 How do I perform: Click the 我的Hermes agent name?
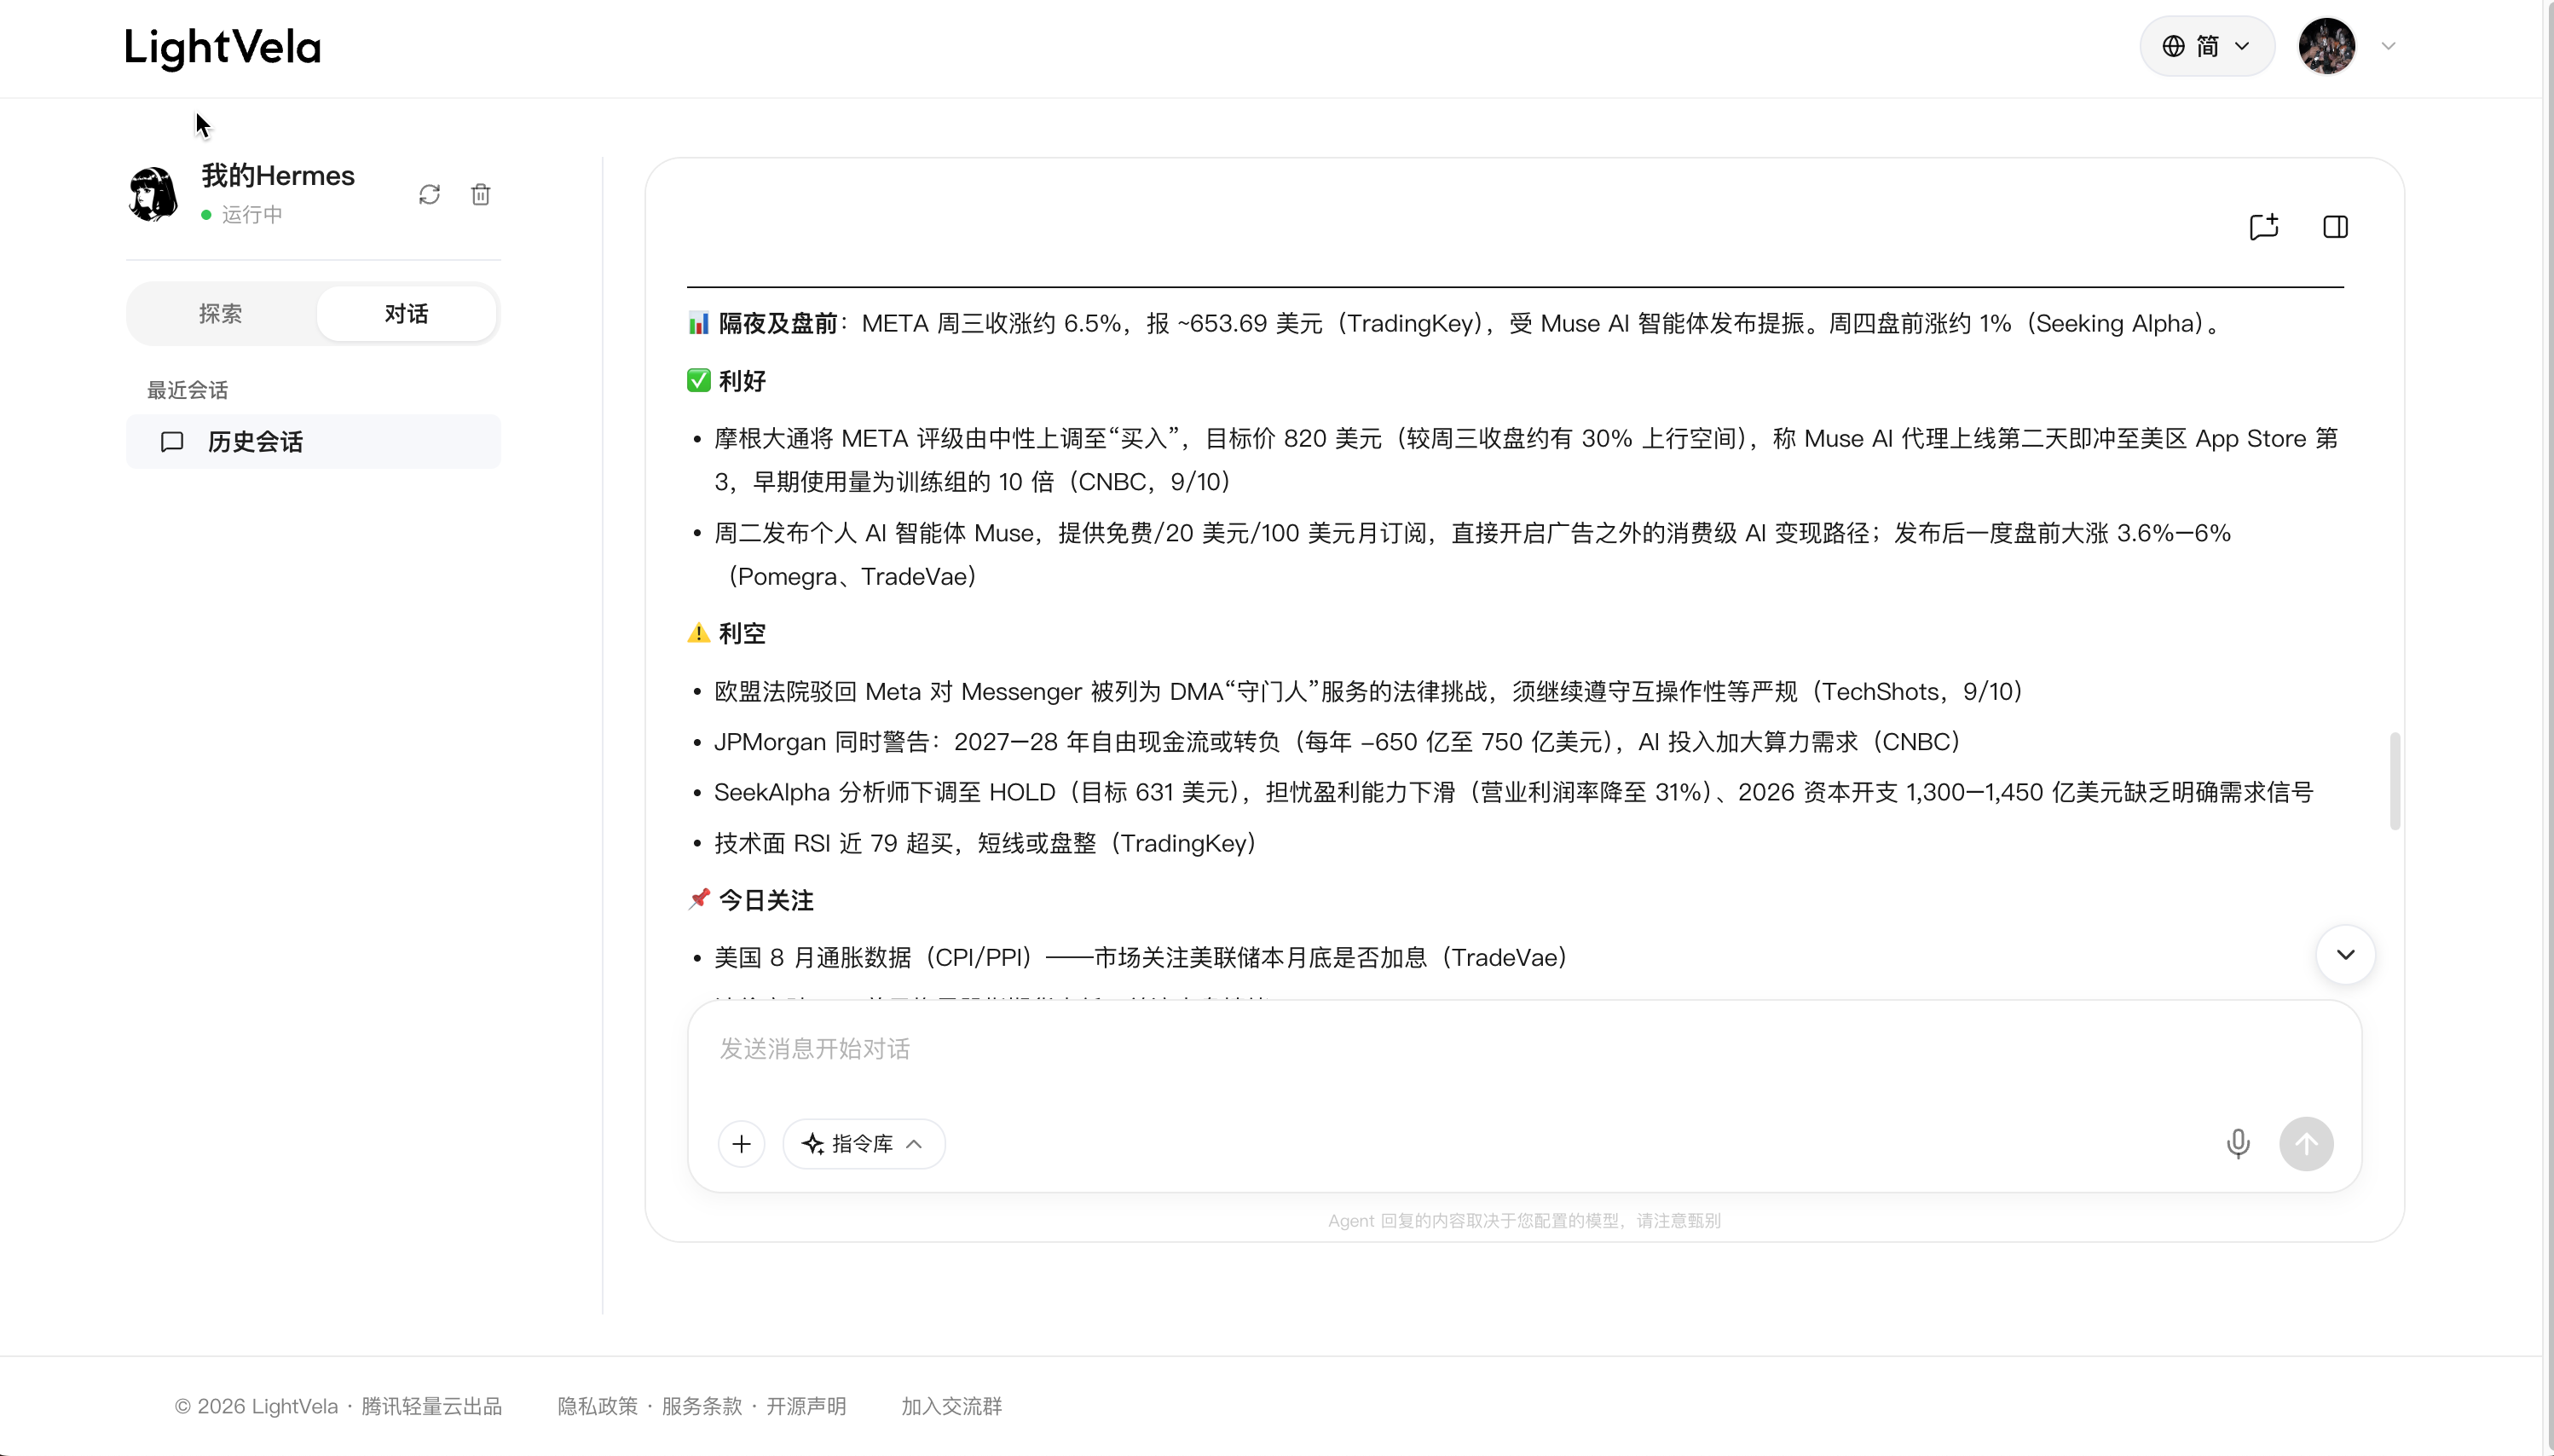[x=278, y=175]
